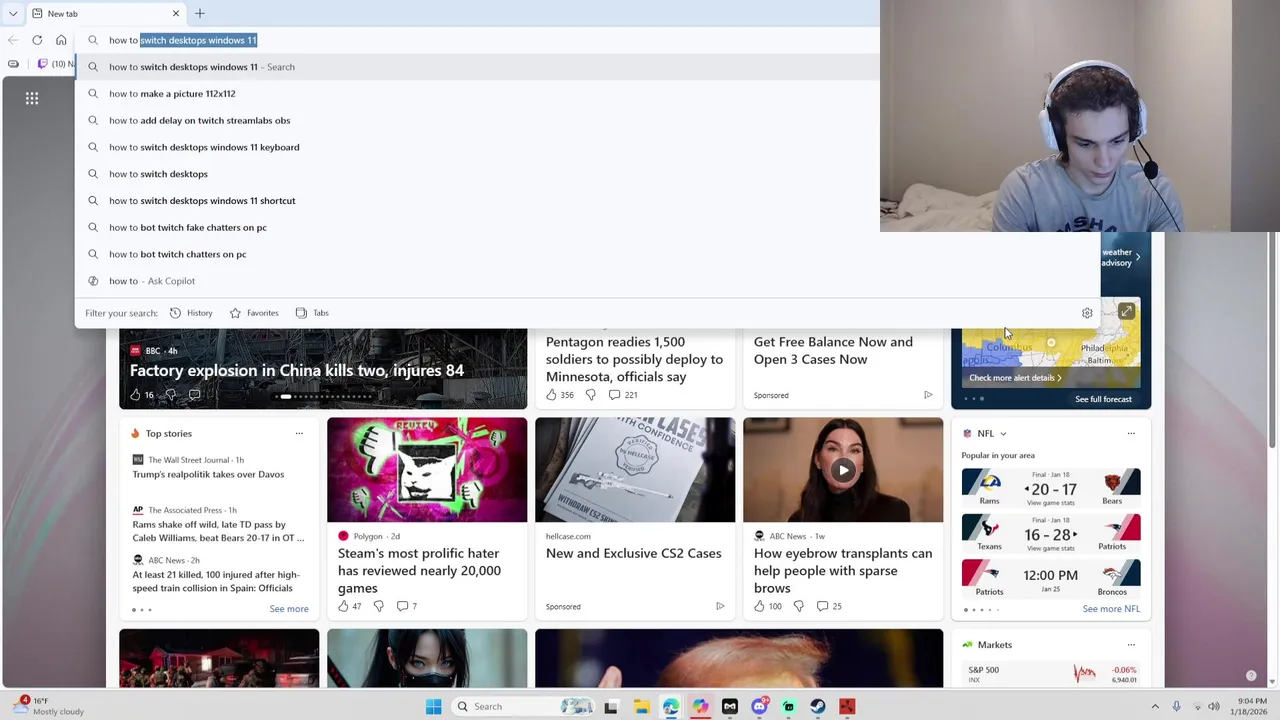Like the Factory explosion story
Image resolution: width=1280 pixels, height=720 pixels.
click(136, 395)
